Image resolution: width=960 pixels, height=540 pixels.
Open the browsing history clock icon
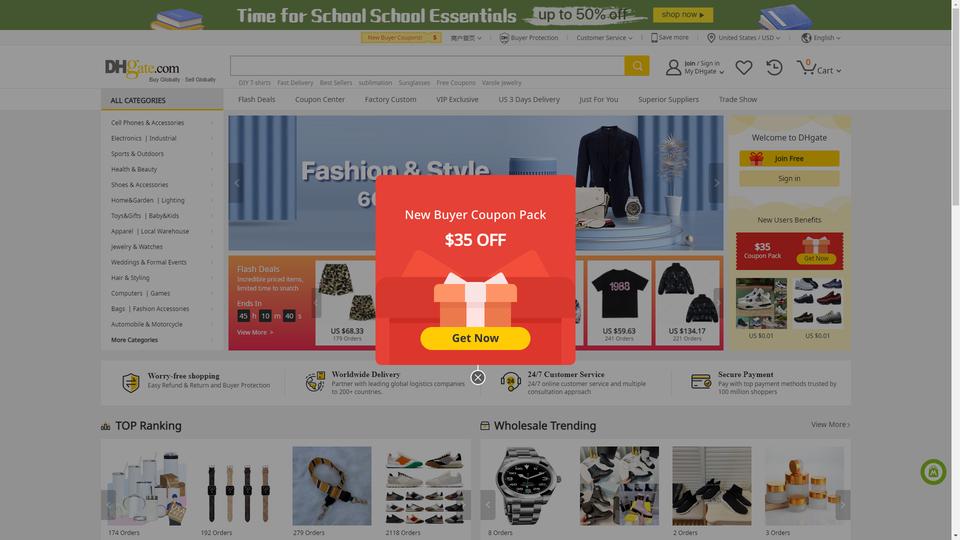pyautogui.click(x=774, y=67)
